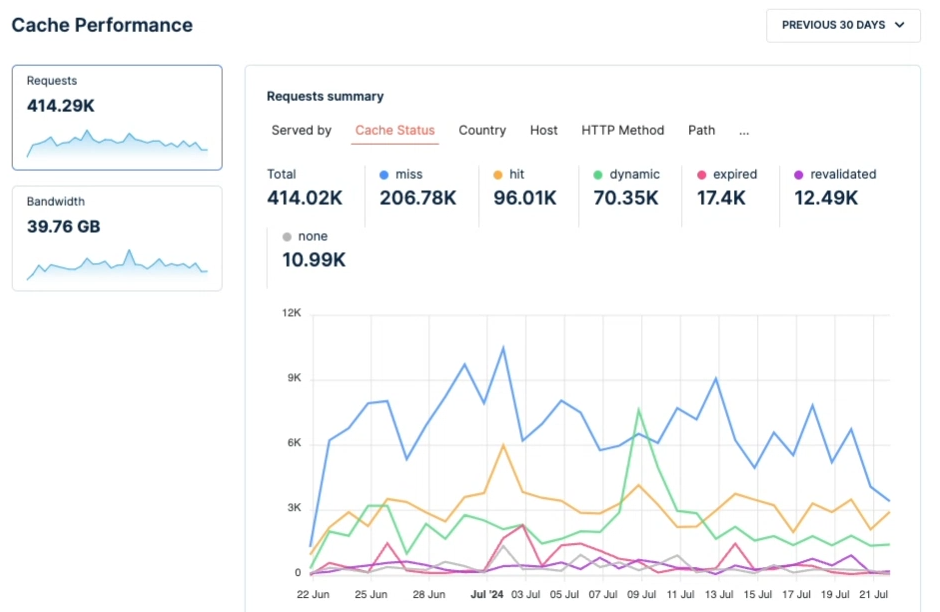Click the Total value 414.02K
Viewport: 940px width, 612px height.
tap(305, 198)
